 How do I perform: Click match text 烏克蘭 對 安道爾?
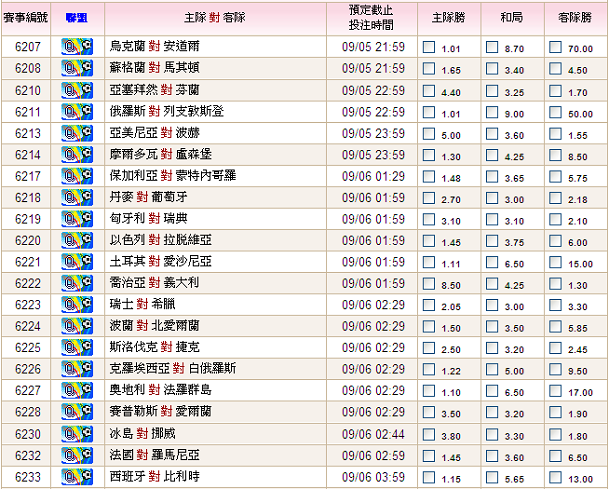click(155, 46)
